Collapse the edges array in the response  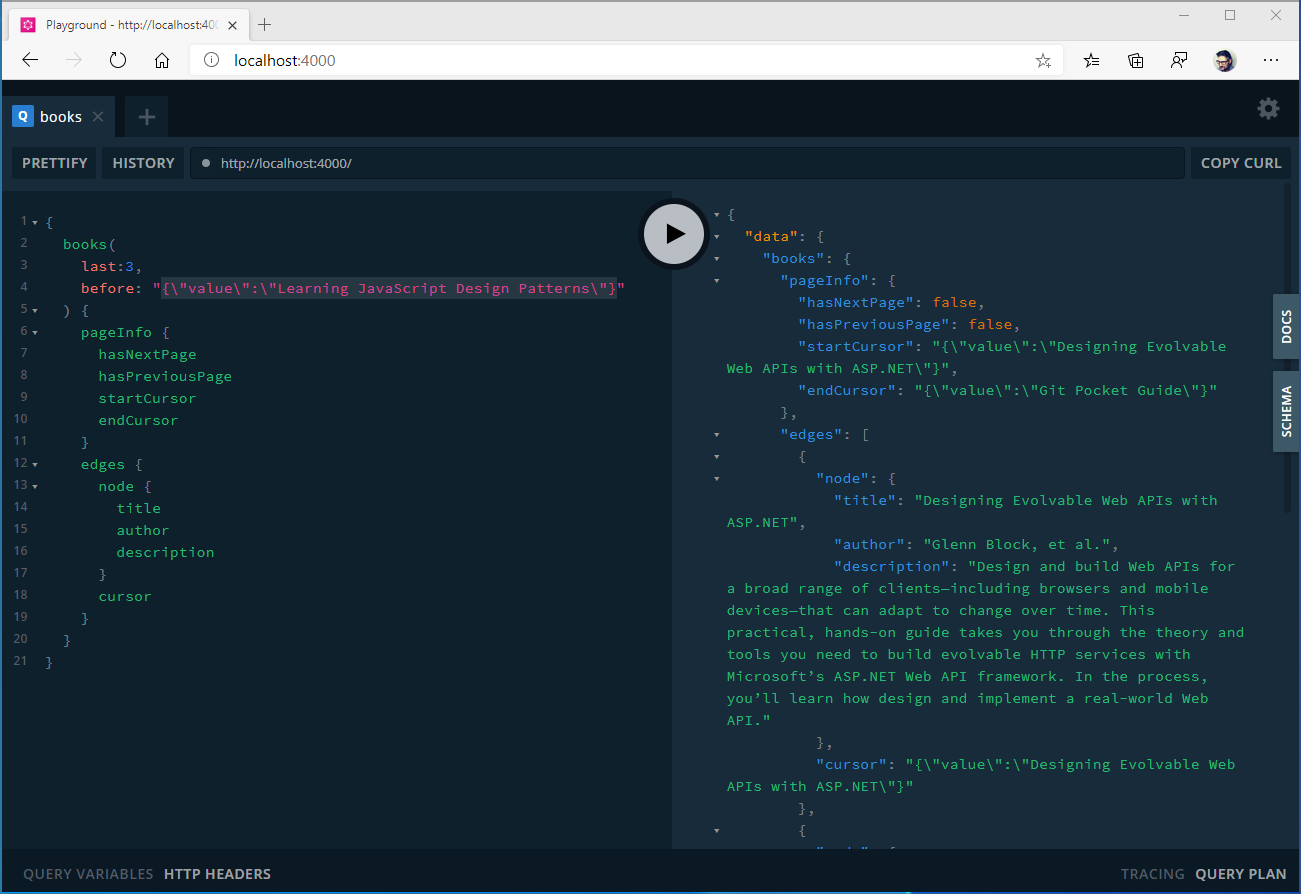click(716, 434)
